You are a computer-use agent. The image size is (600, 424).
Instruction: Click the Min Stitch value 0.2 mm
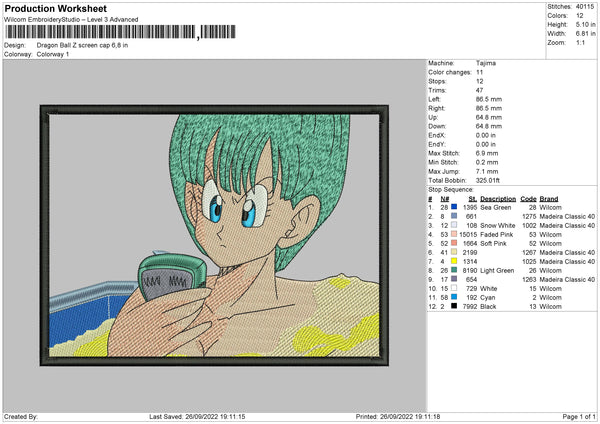[x=487, y=162]
